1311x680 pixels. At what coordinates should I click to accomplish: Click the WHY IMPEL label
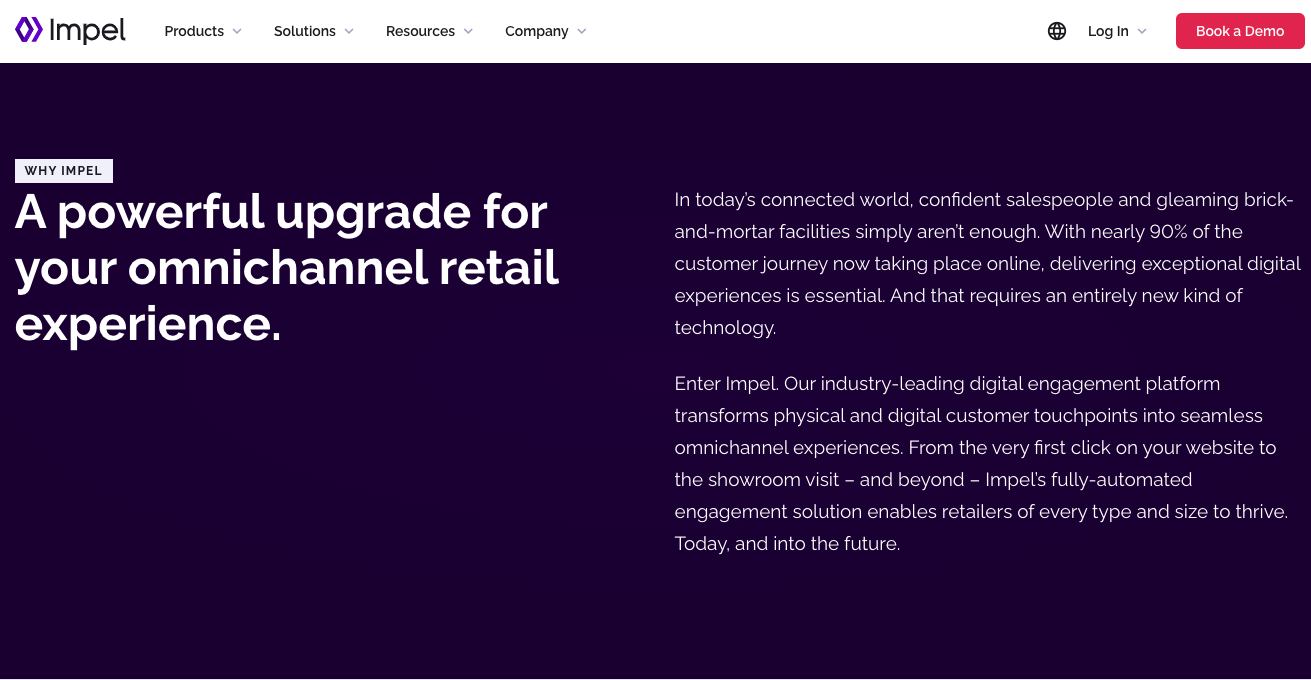coord(64,171)
